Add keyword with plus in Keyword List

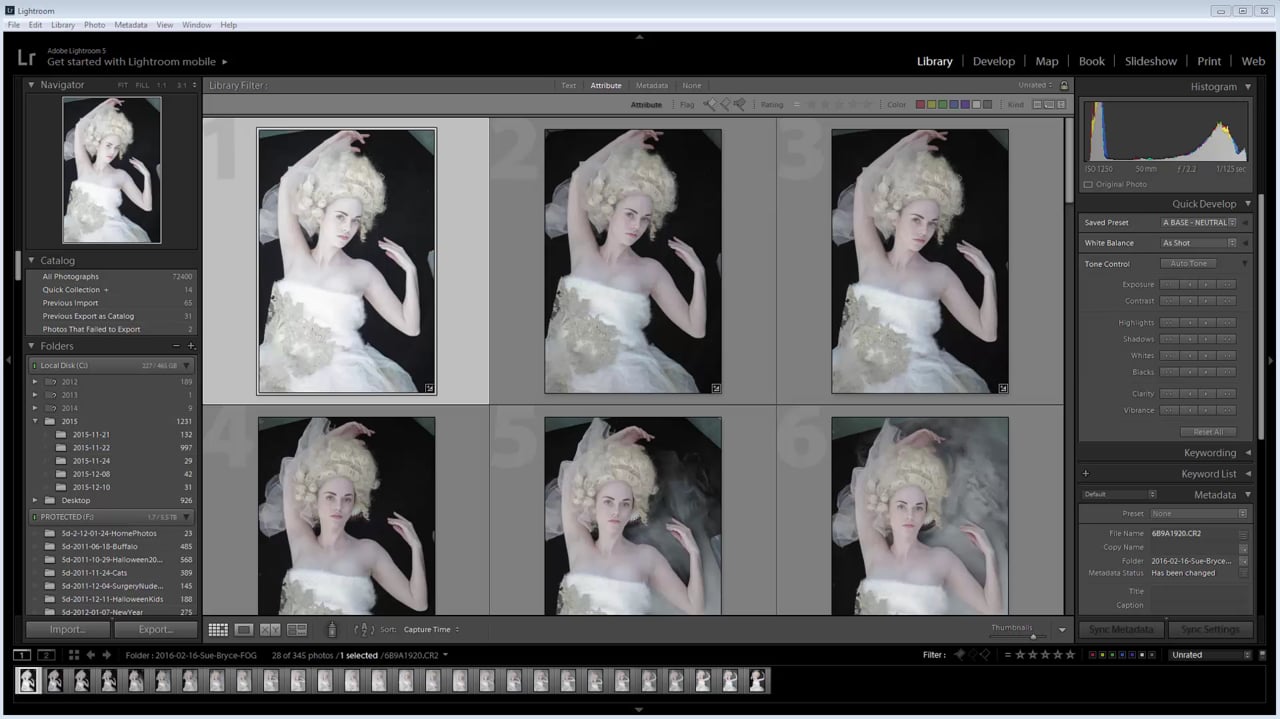pos(1086,474)
